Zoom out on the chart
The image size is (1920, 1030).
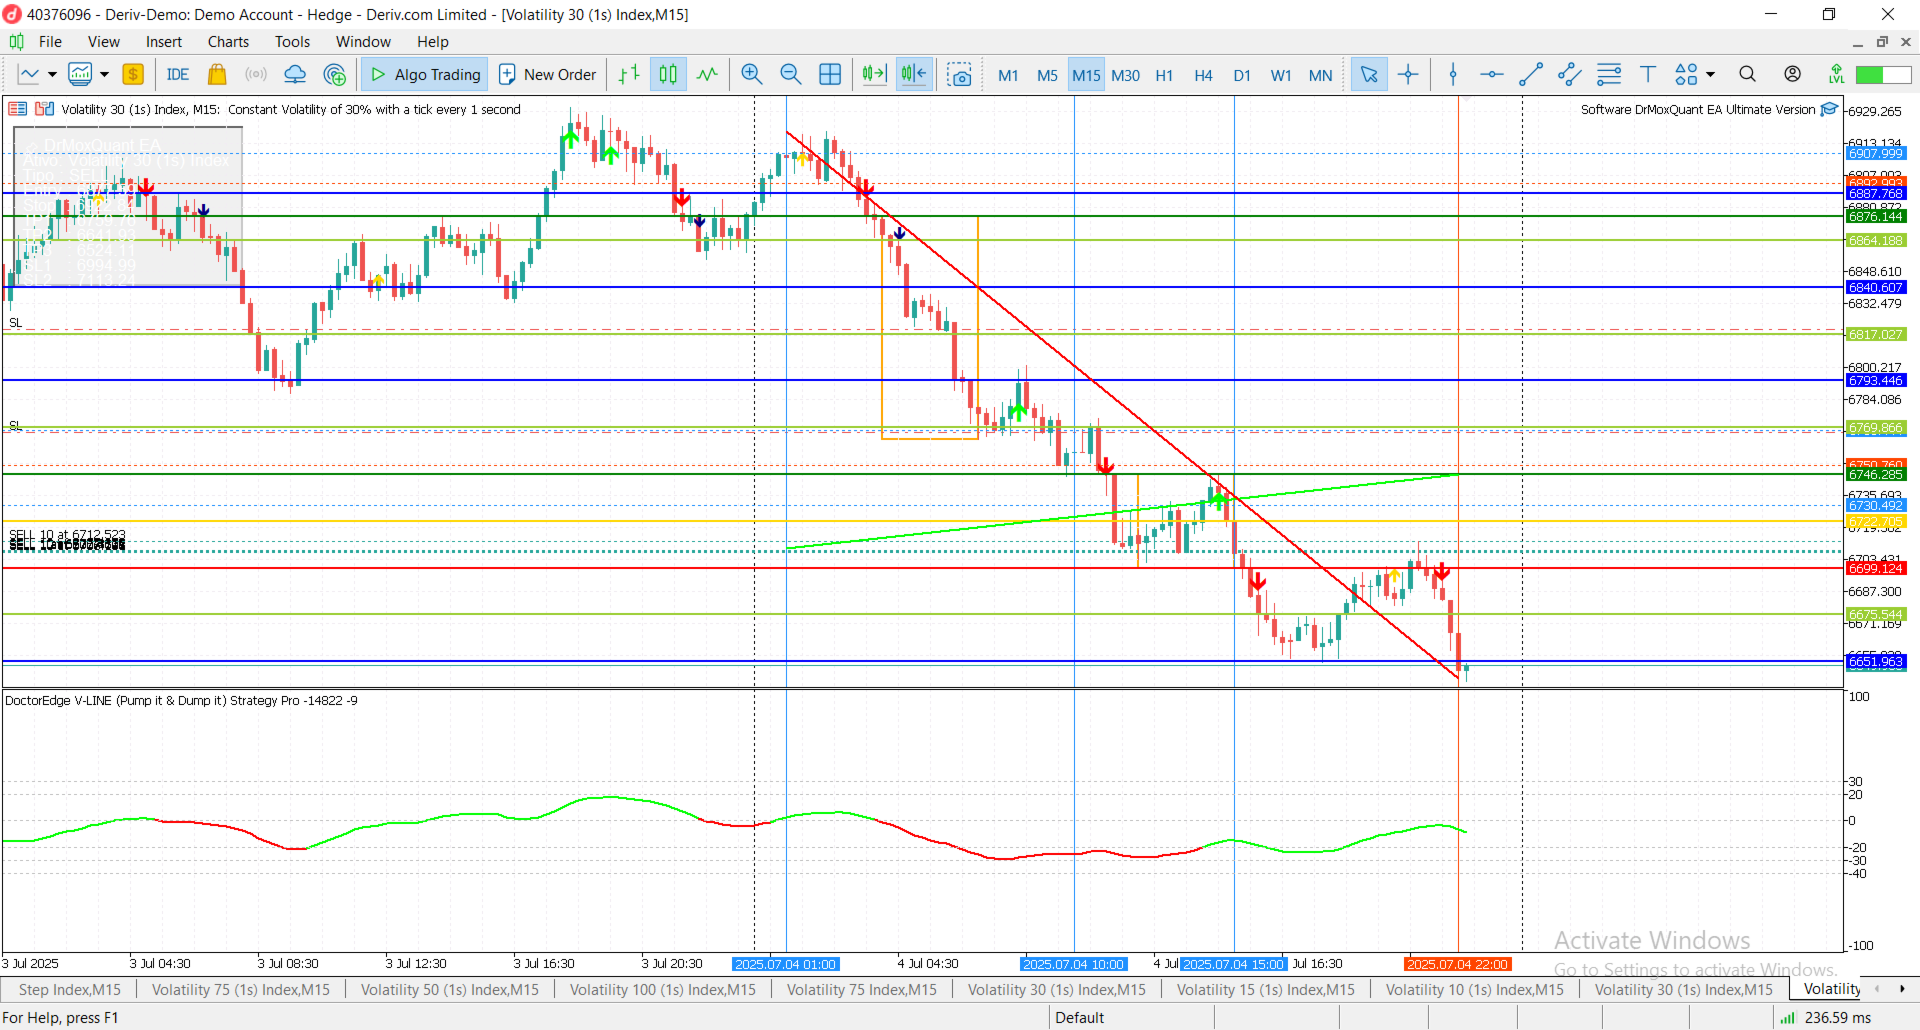[791, 75]
